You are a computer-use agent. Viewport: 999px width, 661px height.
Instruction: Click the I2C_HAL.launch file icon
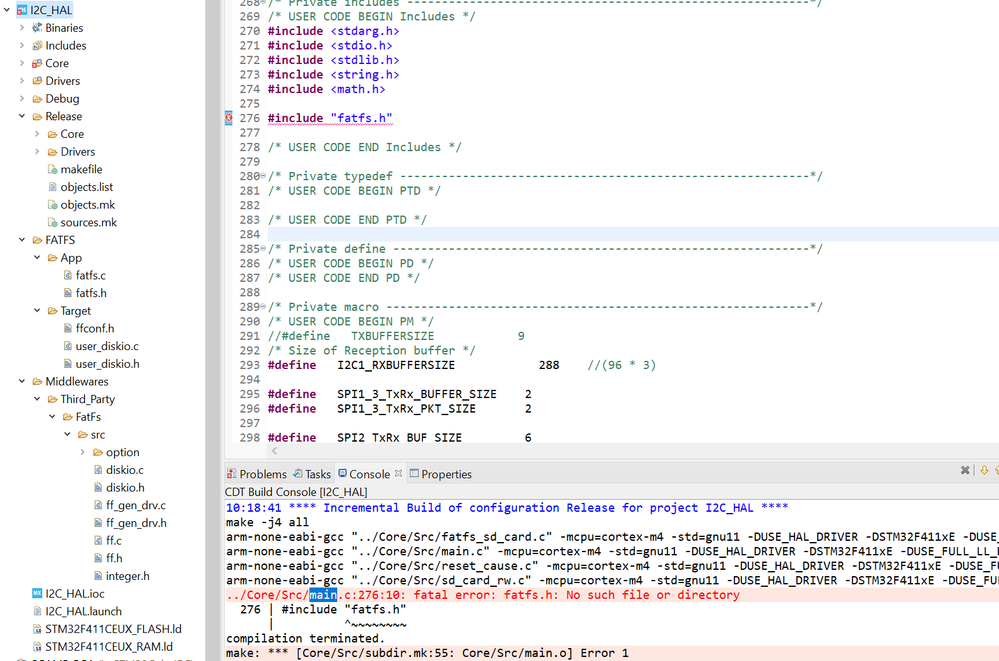[37, 611]
